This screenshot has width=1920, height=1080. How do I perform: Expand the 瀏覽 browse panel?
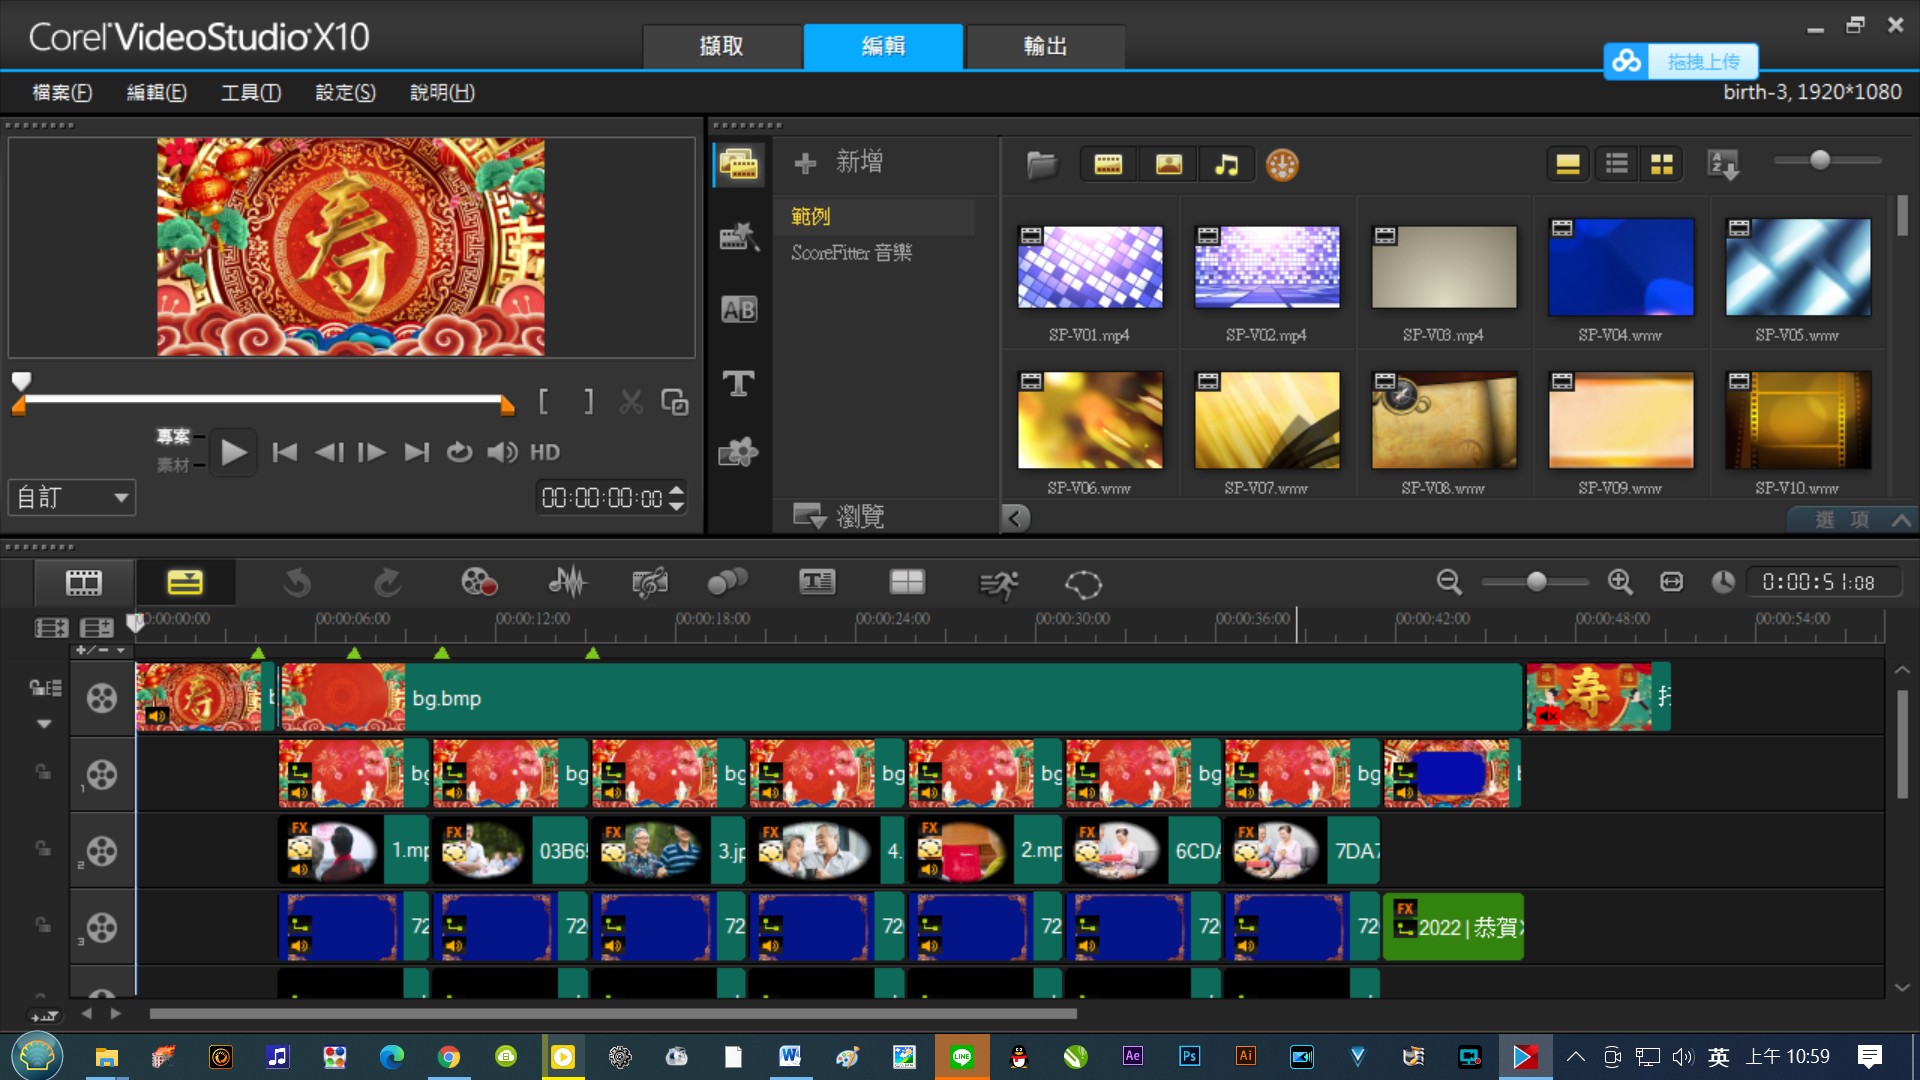839,516
